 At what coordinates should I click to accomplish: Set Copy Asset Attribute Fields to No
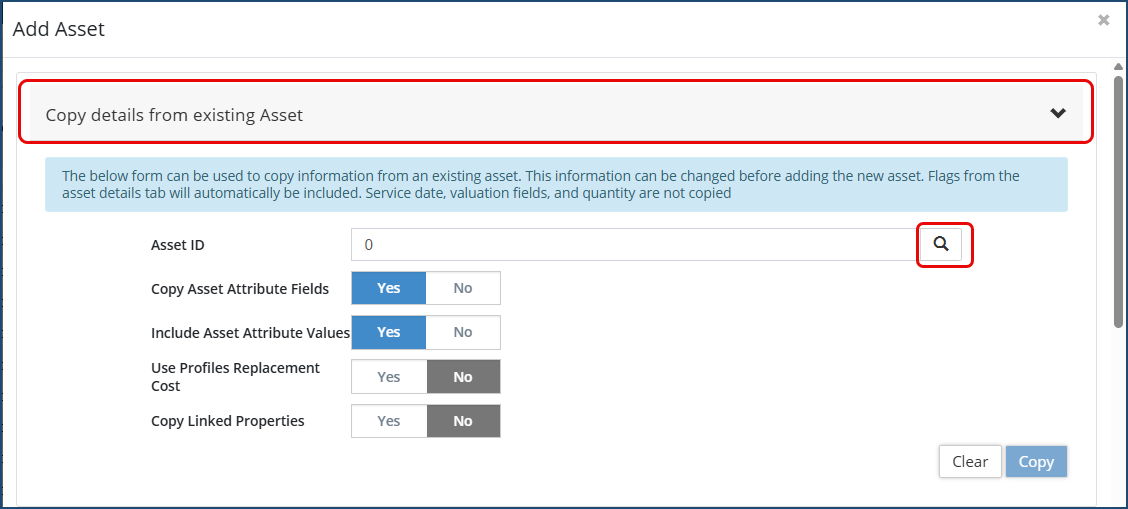pos(463,288)
